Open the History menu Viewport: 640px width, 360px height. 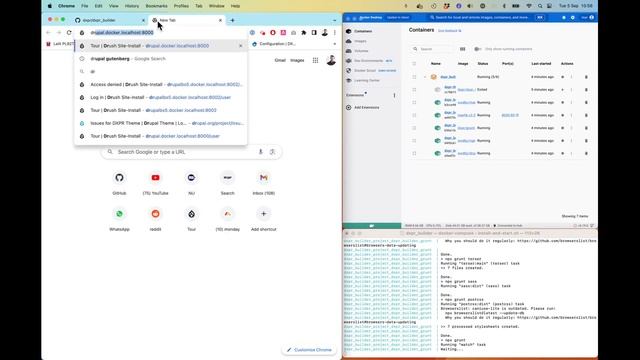pos(132,6)
